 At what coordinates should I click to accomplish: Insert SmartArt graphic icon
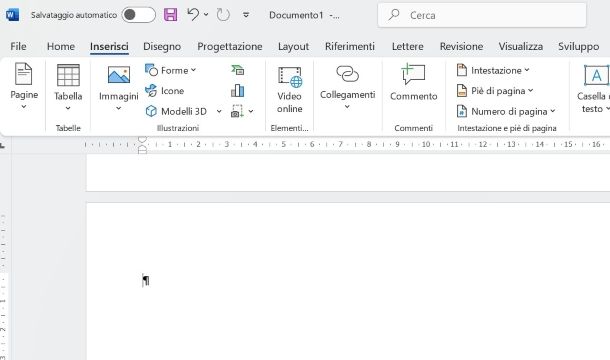(x=238, y=70)
